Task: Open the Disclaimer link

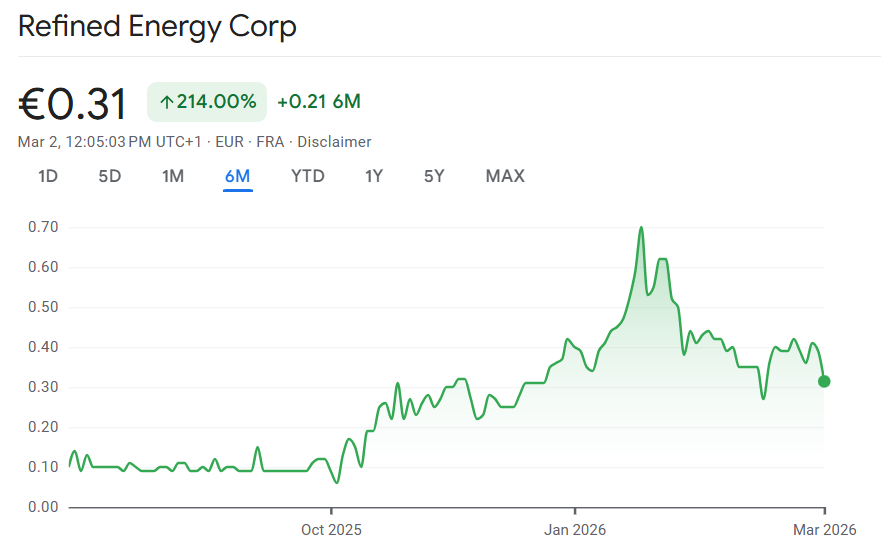Action: [x=334, y=142]
